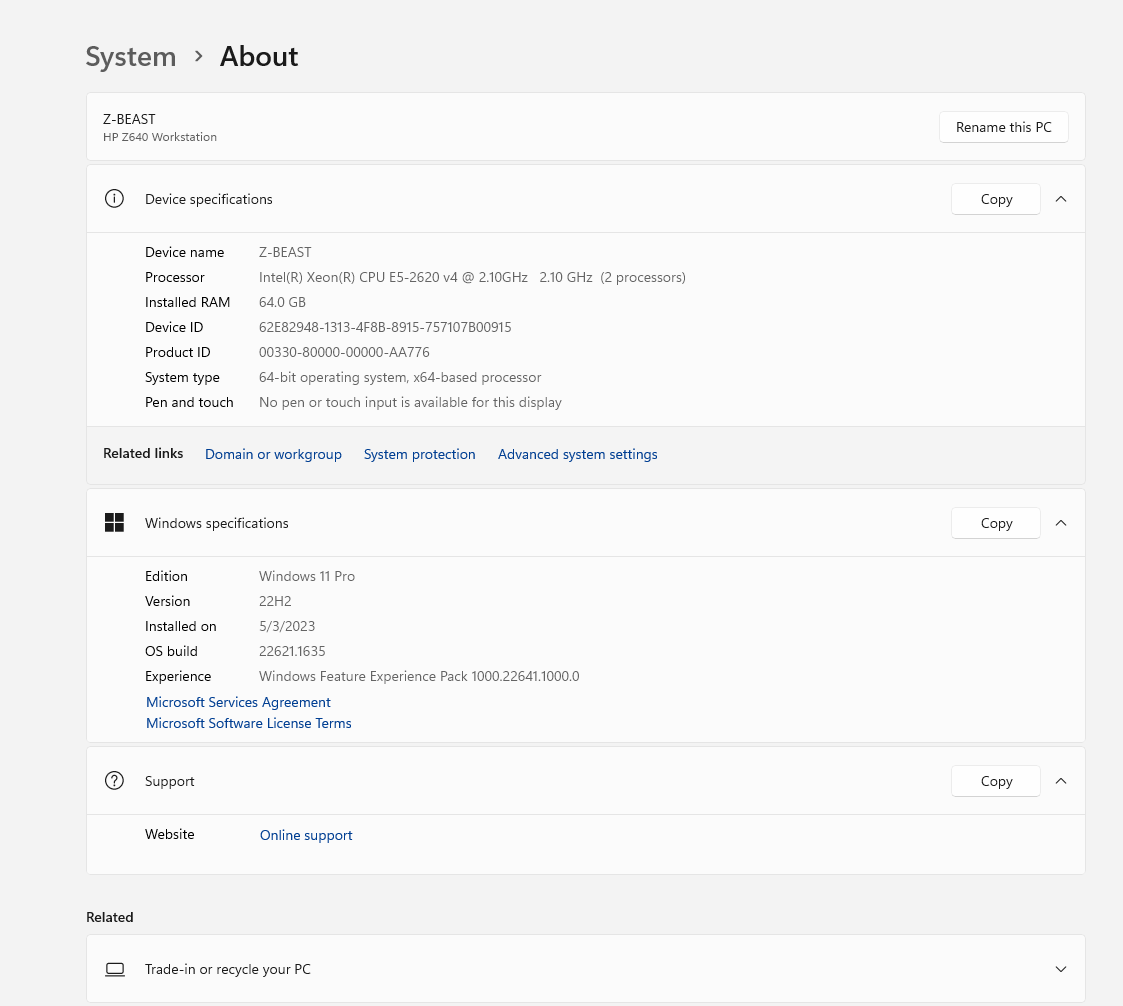Screen dimensions: 1123x1006
Task: Select the About breadcrumb title
Action: pos(259,57)
